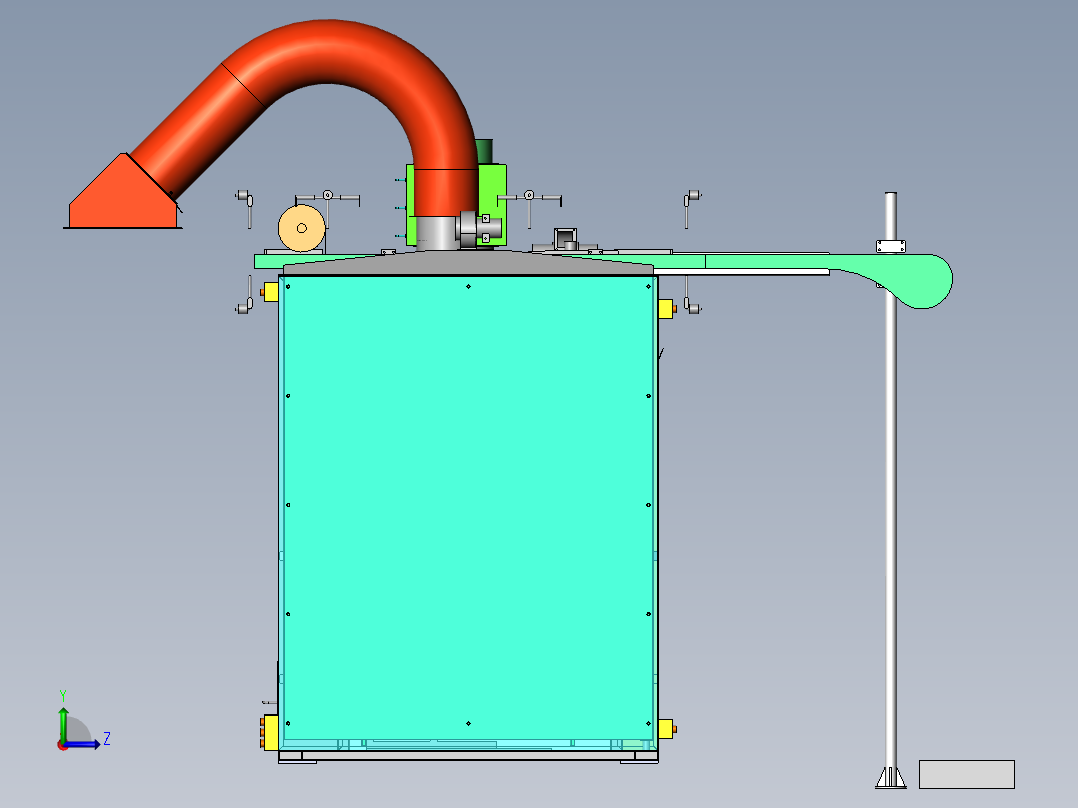1078x808 pixels.
Task: Select the tall silver support pole
Action: pos(892,500)
